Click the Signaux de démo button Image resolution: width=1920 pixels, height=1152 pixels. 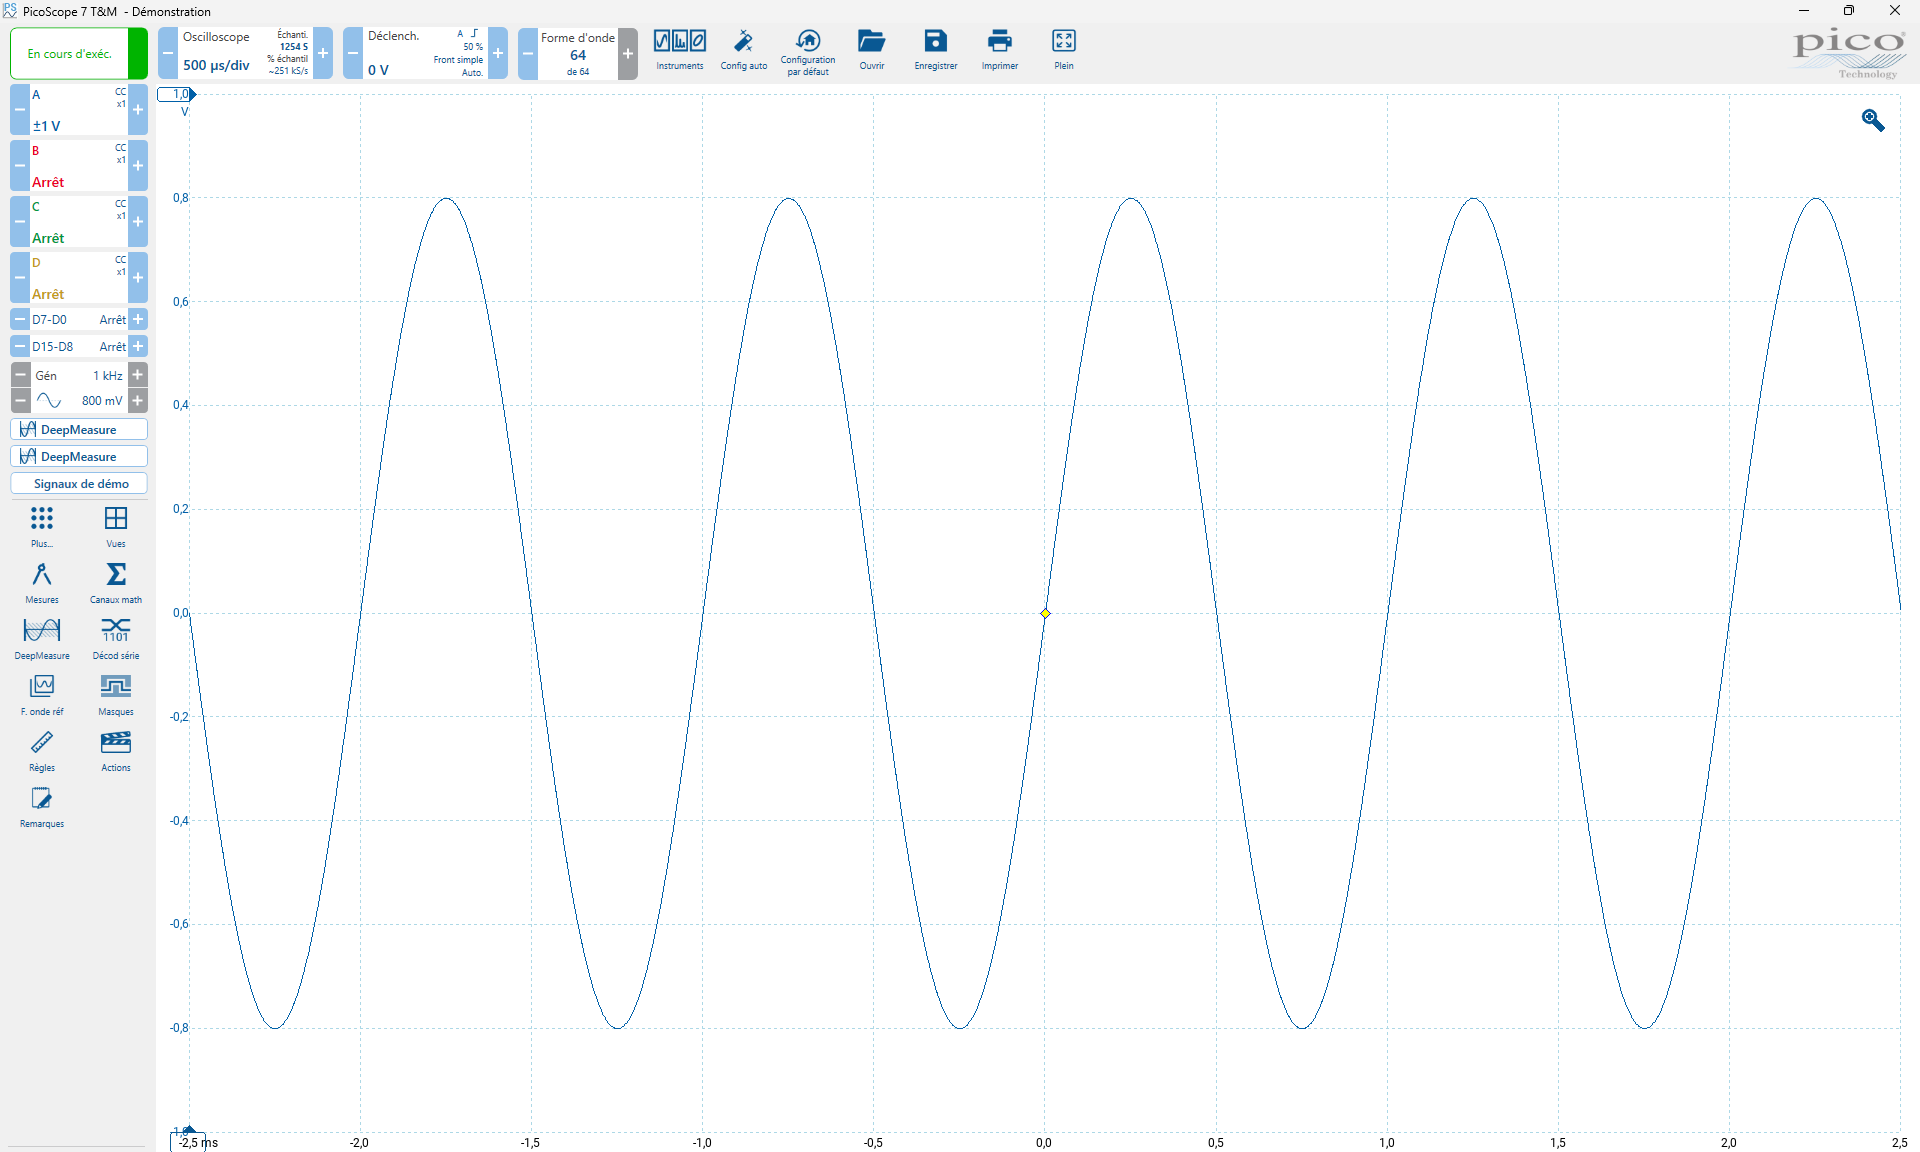pos(78,483)
